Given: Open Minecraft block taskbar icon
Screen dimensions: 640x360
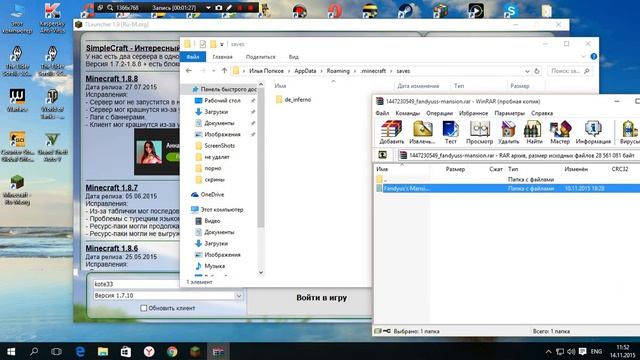Looking at the screenshot, I should [x=195, y=351].
